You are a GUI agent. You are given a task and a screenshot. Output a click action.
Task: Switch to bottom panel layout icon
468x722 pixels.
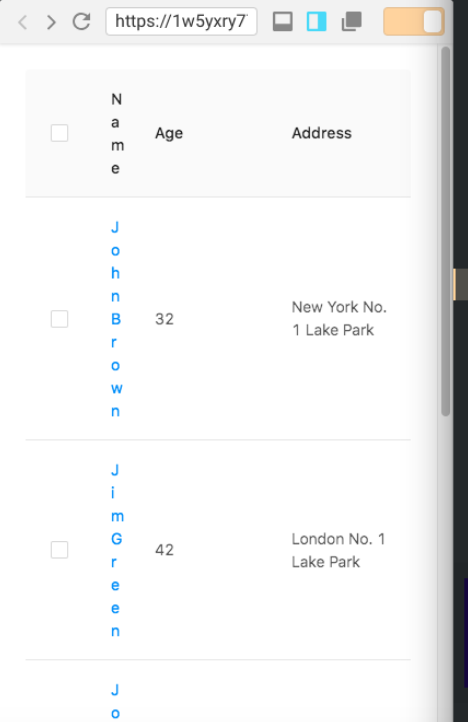(282, 21)
